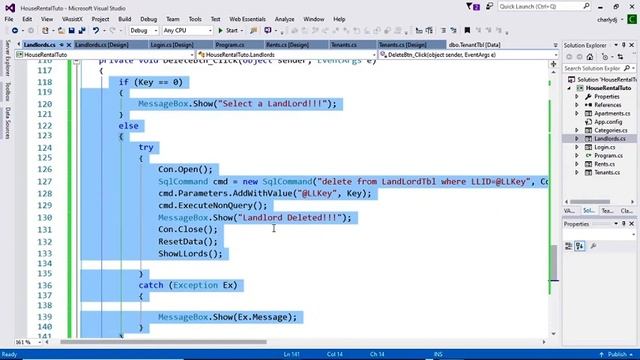
Task: Click the Home icon in Solution Explorer
Action: click(590, 57)
